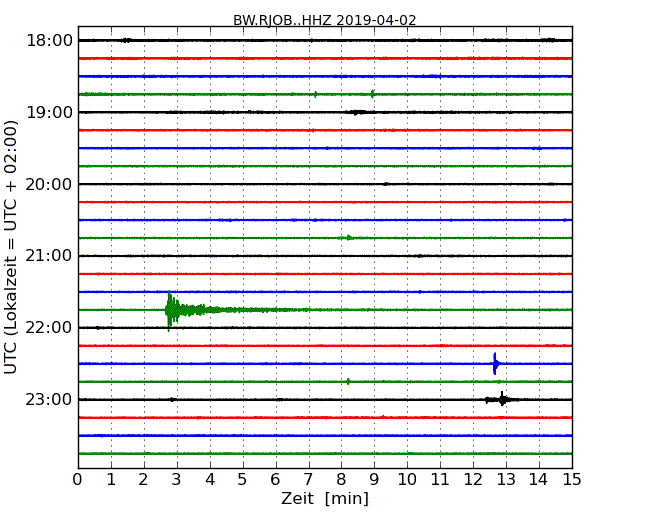
Task: Click the green blip near minute 8 on 20:45 trace
Action: point(349,238)
